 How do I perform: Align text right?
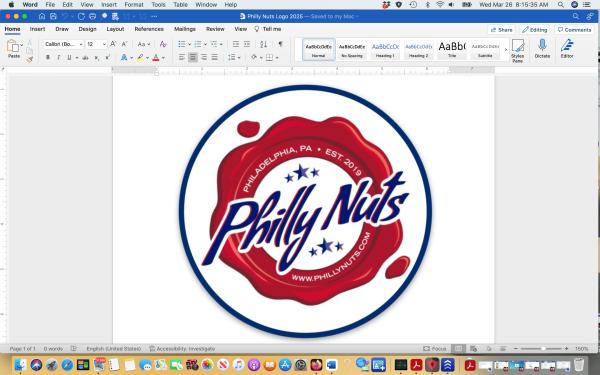tap(204, 58)
